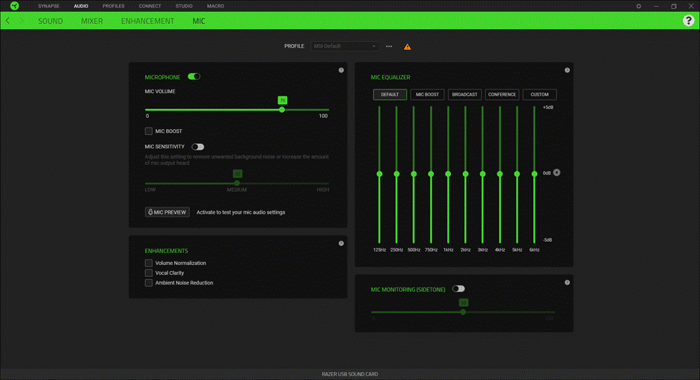Go forward with the right arrow
This screenshot has height=380, width=700.
tap(21, 21)
